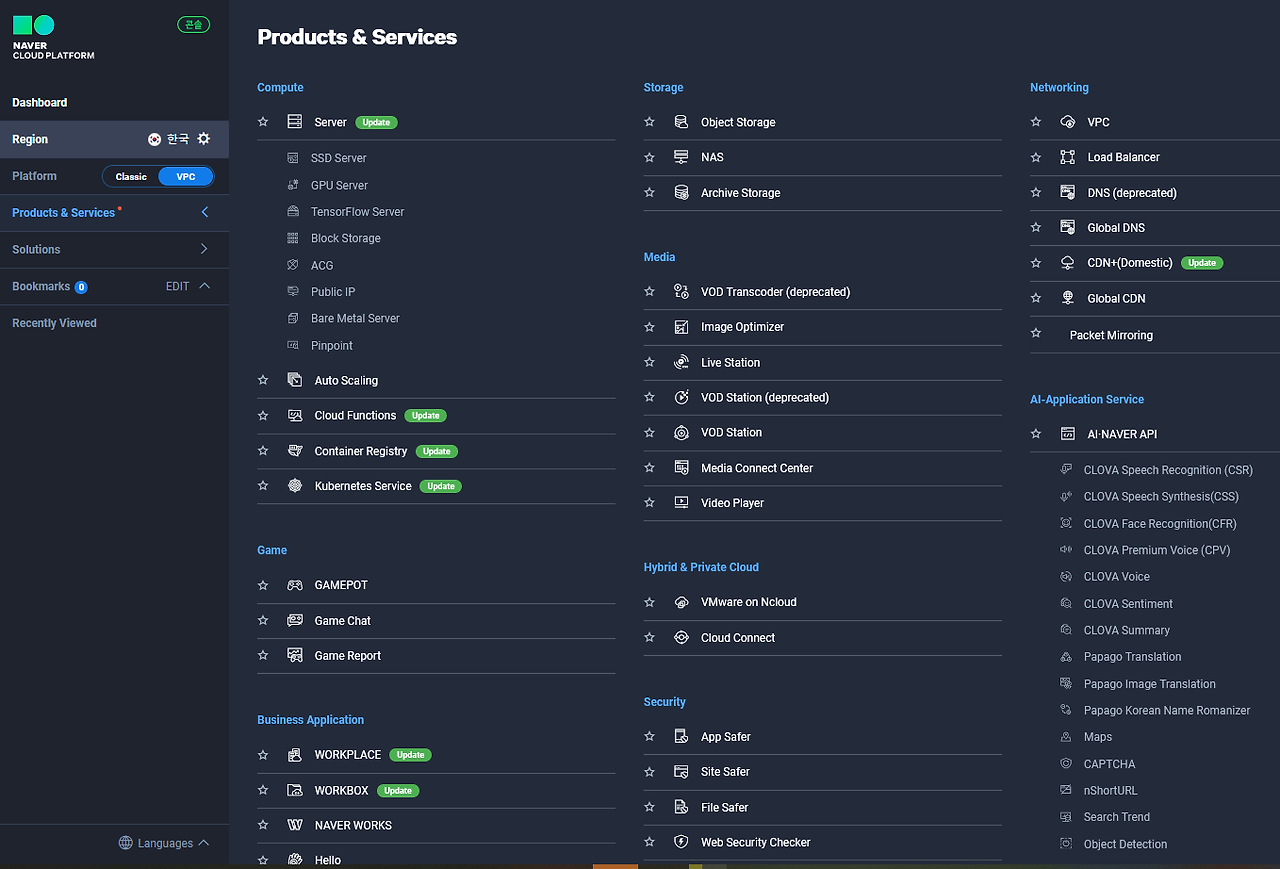
Task: Click the Auto Scaling icon
Action: pos(295,380)
